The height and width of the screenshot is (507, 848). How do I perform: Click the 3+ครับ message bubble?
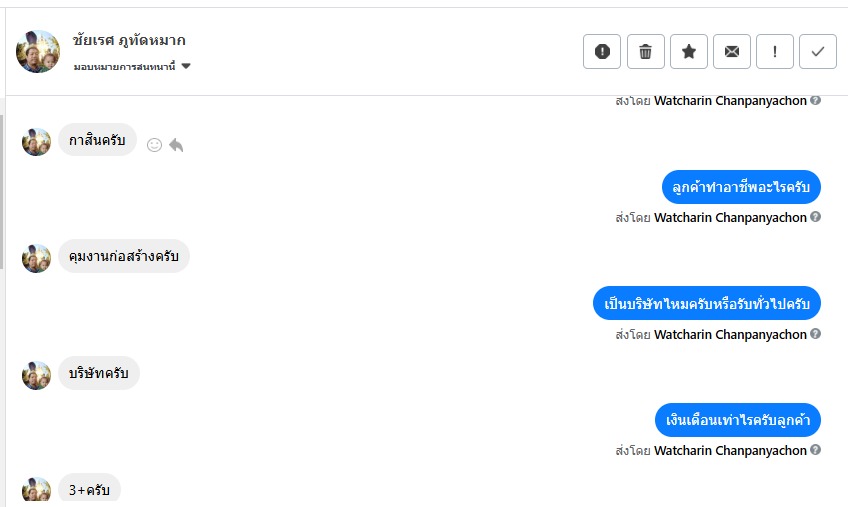point(89,490)
